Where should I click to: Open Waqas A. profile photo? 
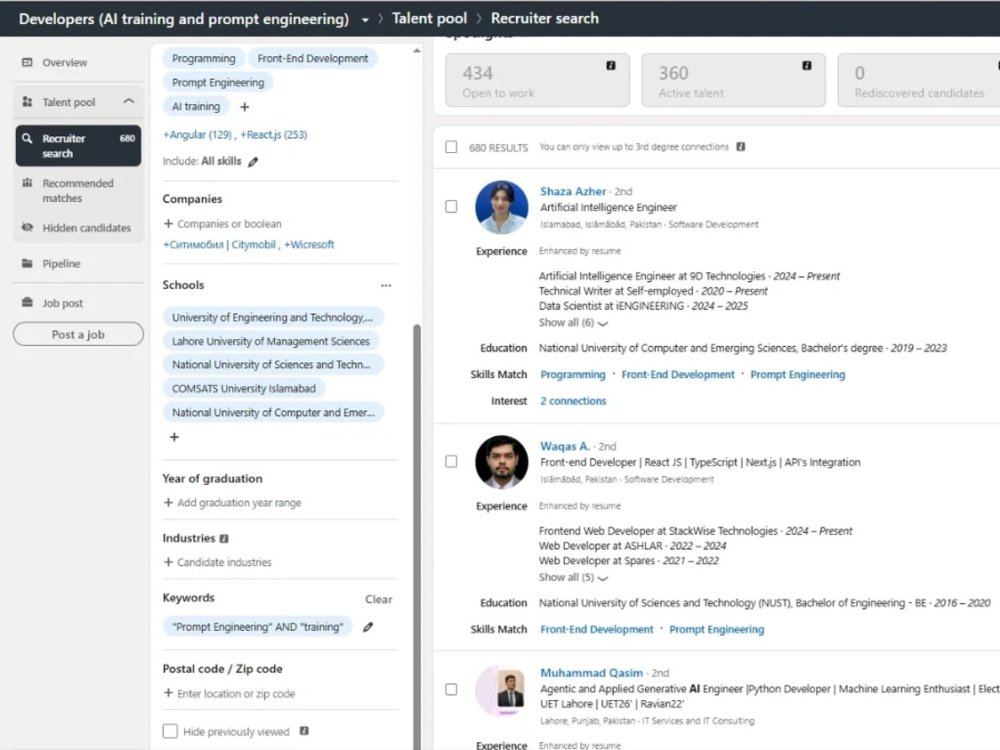click(502, 462)
